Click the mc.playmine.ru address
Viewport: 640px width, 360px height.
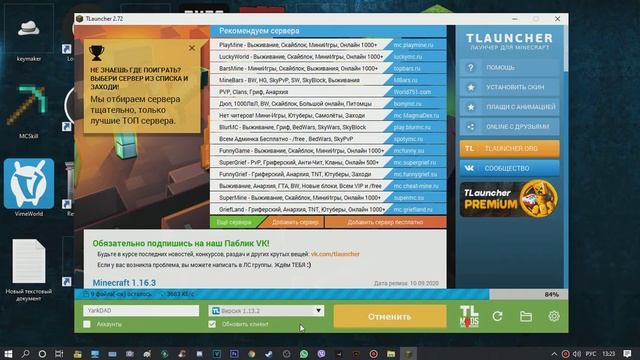click(x=413, y=45)
